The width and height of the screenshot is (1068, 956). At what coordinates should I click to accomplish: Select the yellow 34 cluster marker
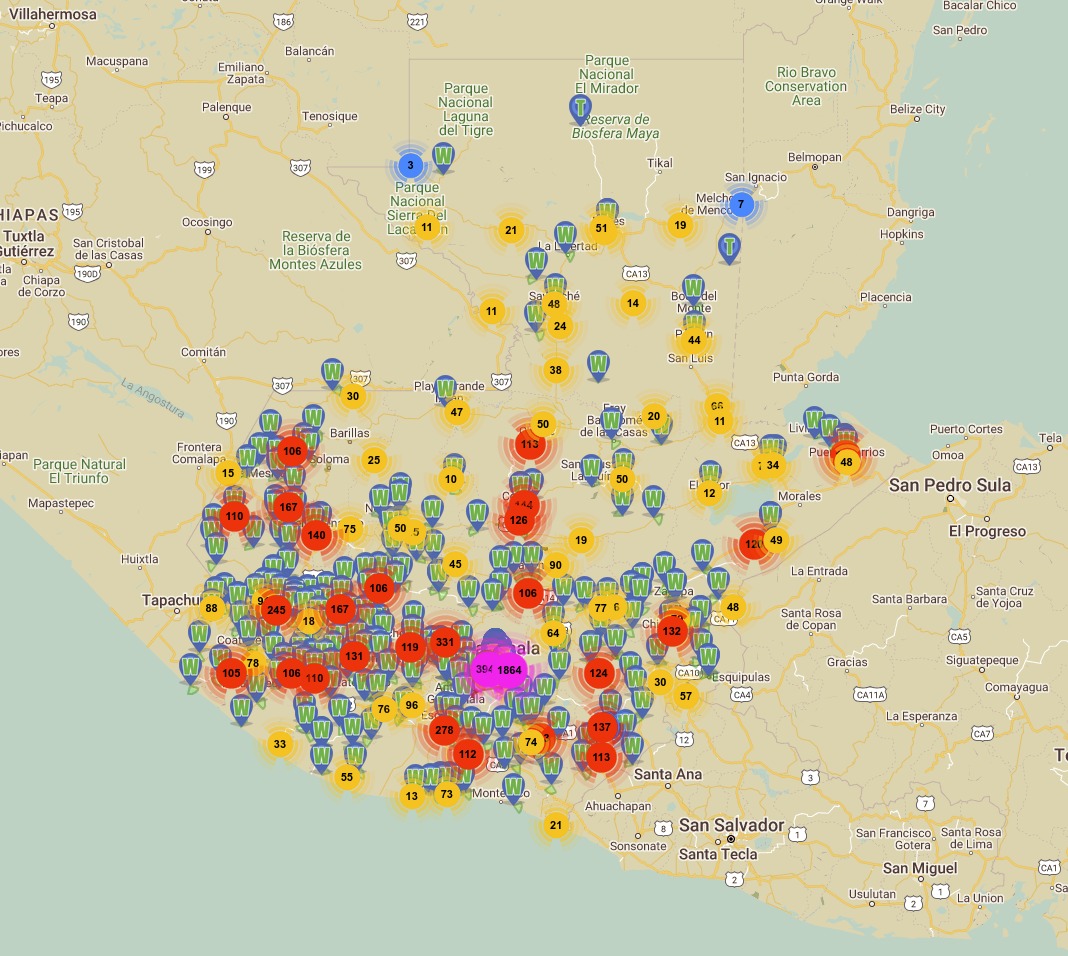point(772,466)
